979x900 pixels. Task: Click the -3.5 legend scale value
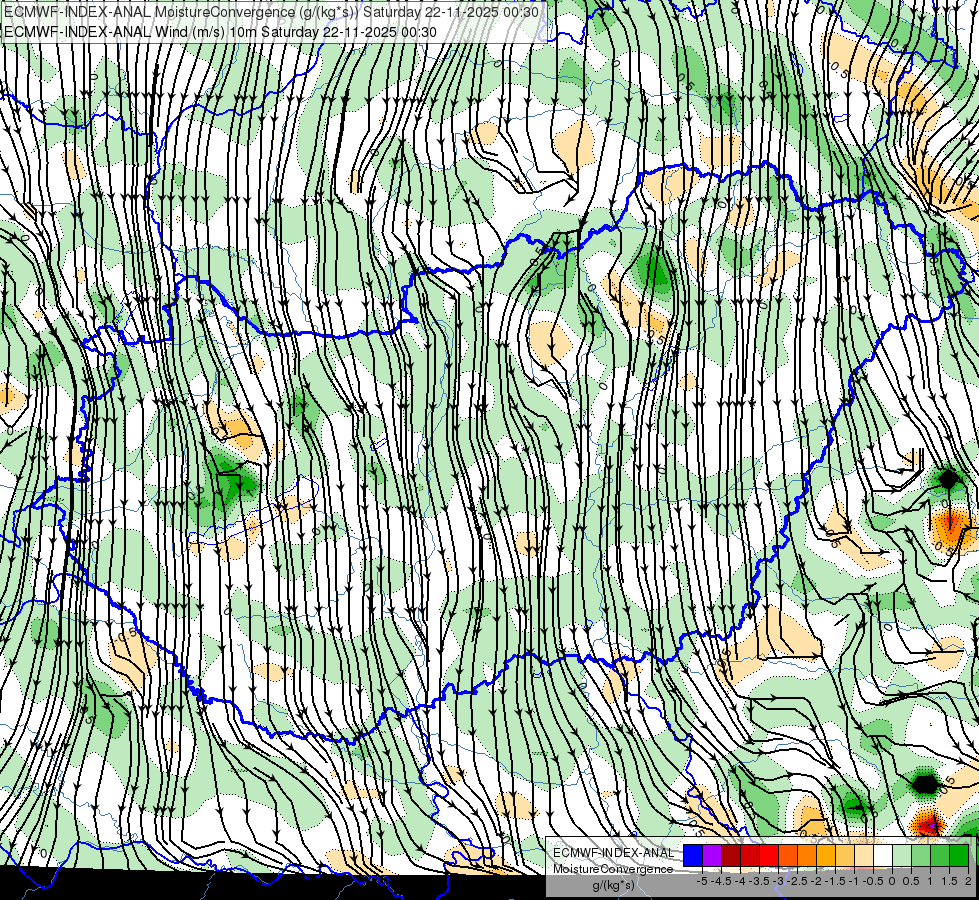(x=759, y=881)
